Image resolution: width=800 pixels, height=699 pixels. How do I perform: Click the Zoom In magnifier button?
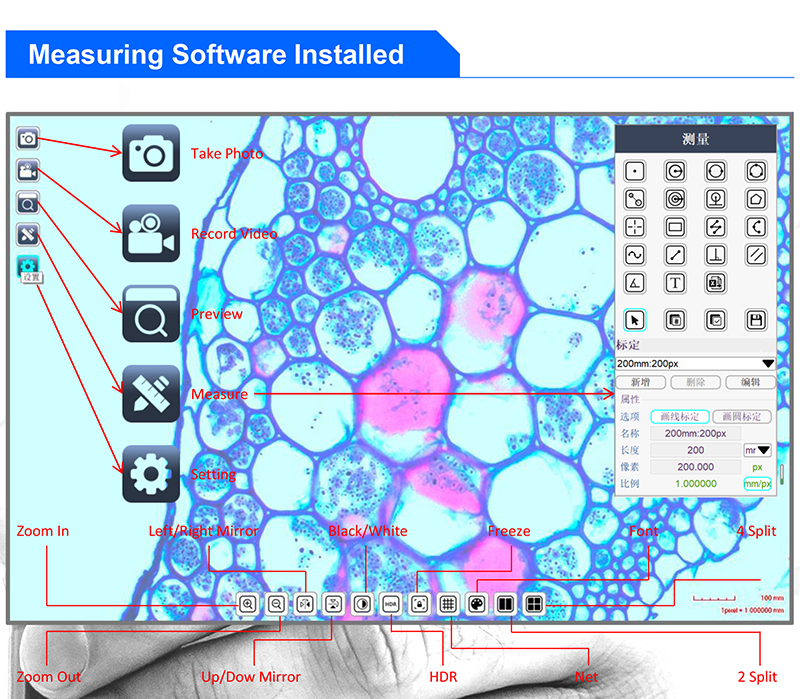(247, 604)
